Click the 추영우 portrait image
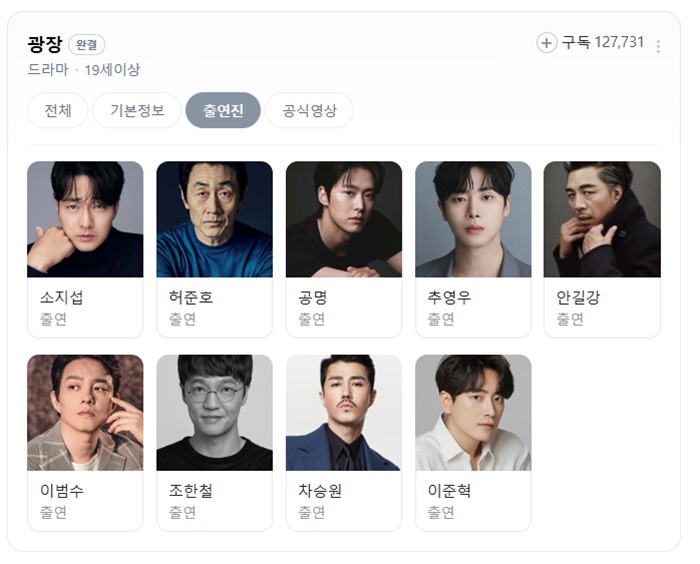Screen dimensions: 700x564 click(473, 219)
